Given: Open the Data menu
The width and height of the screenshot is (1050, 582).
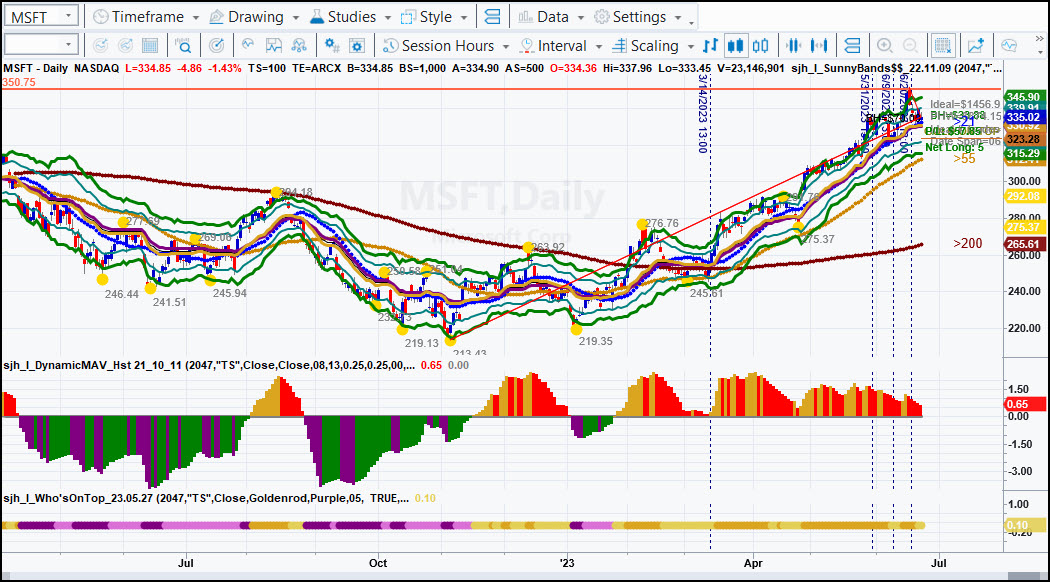Looking at the screenshot, I should point(544,17).
